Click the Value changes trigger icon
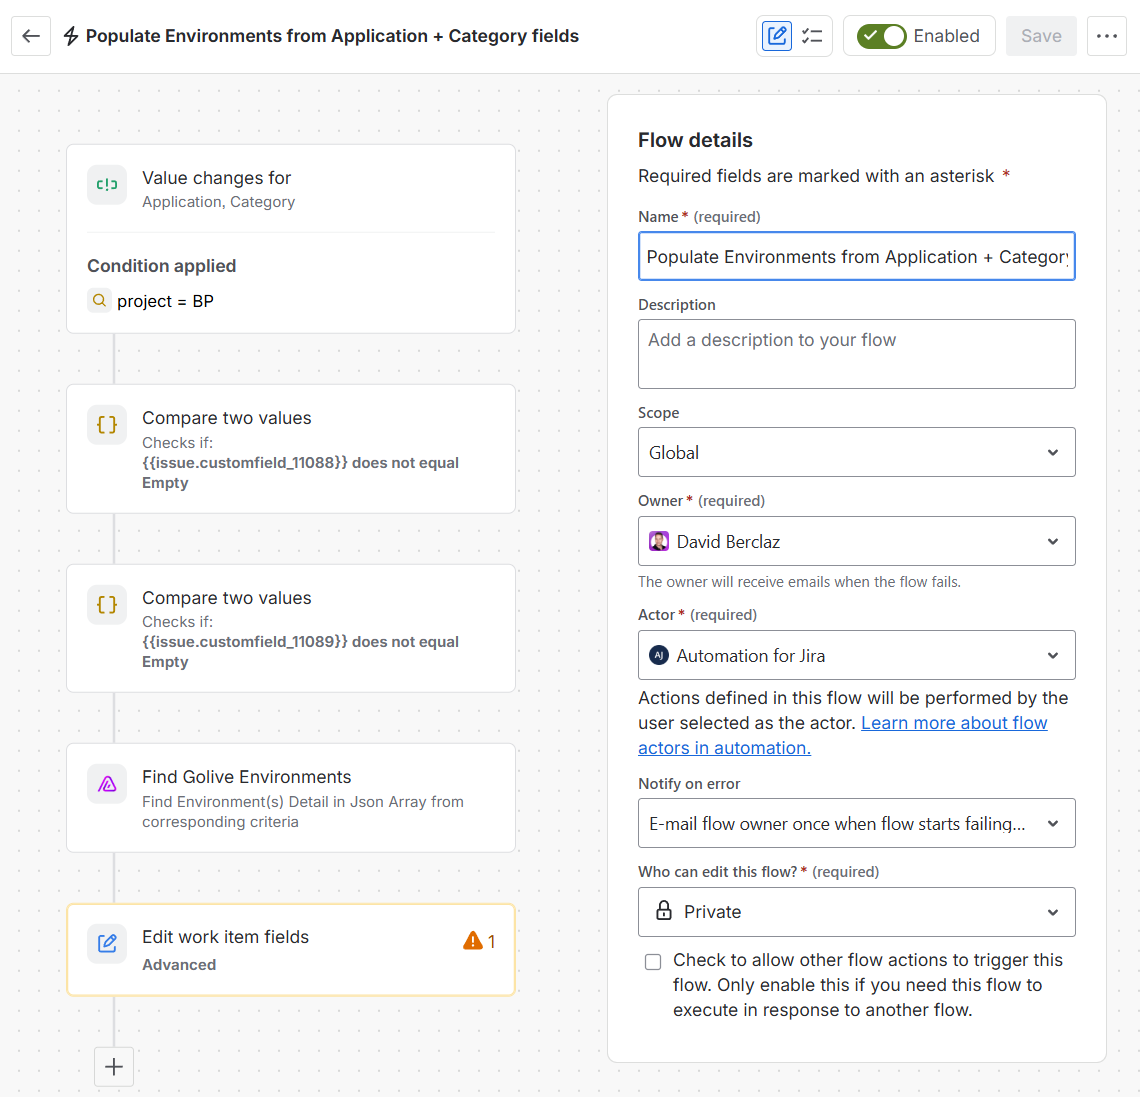Viewport: 1140px width, 1097px height. click(x=107, y=185)
